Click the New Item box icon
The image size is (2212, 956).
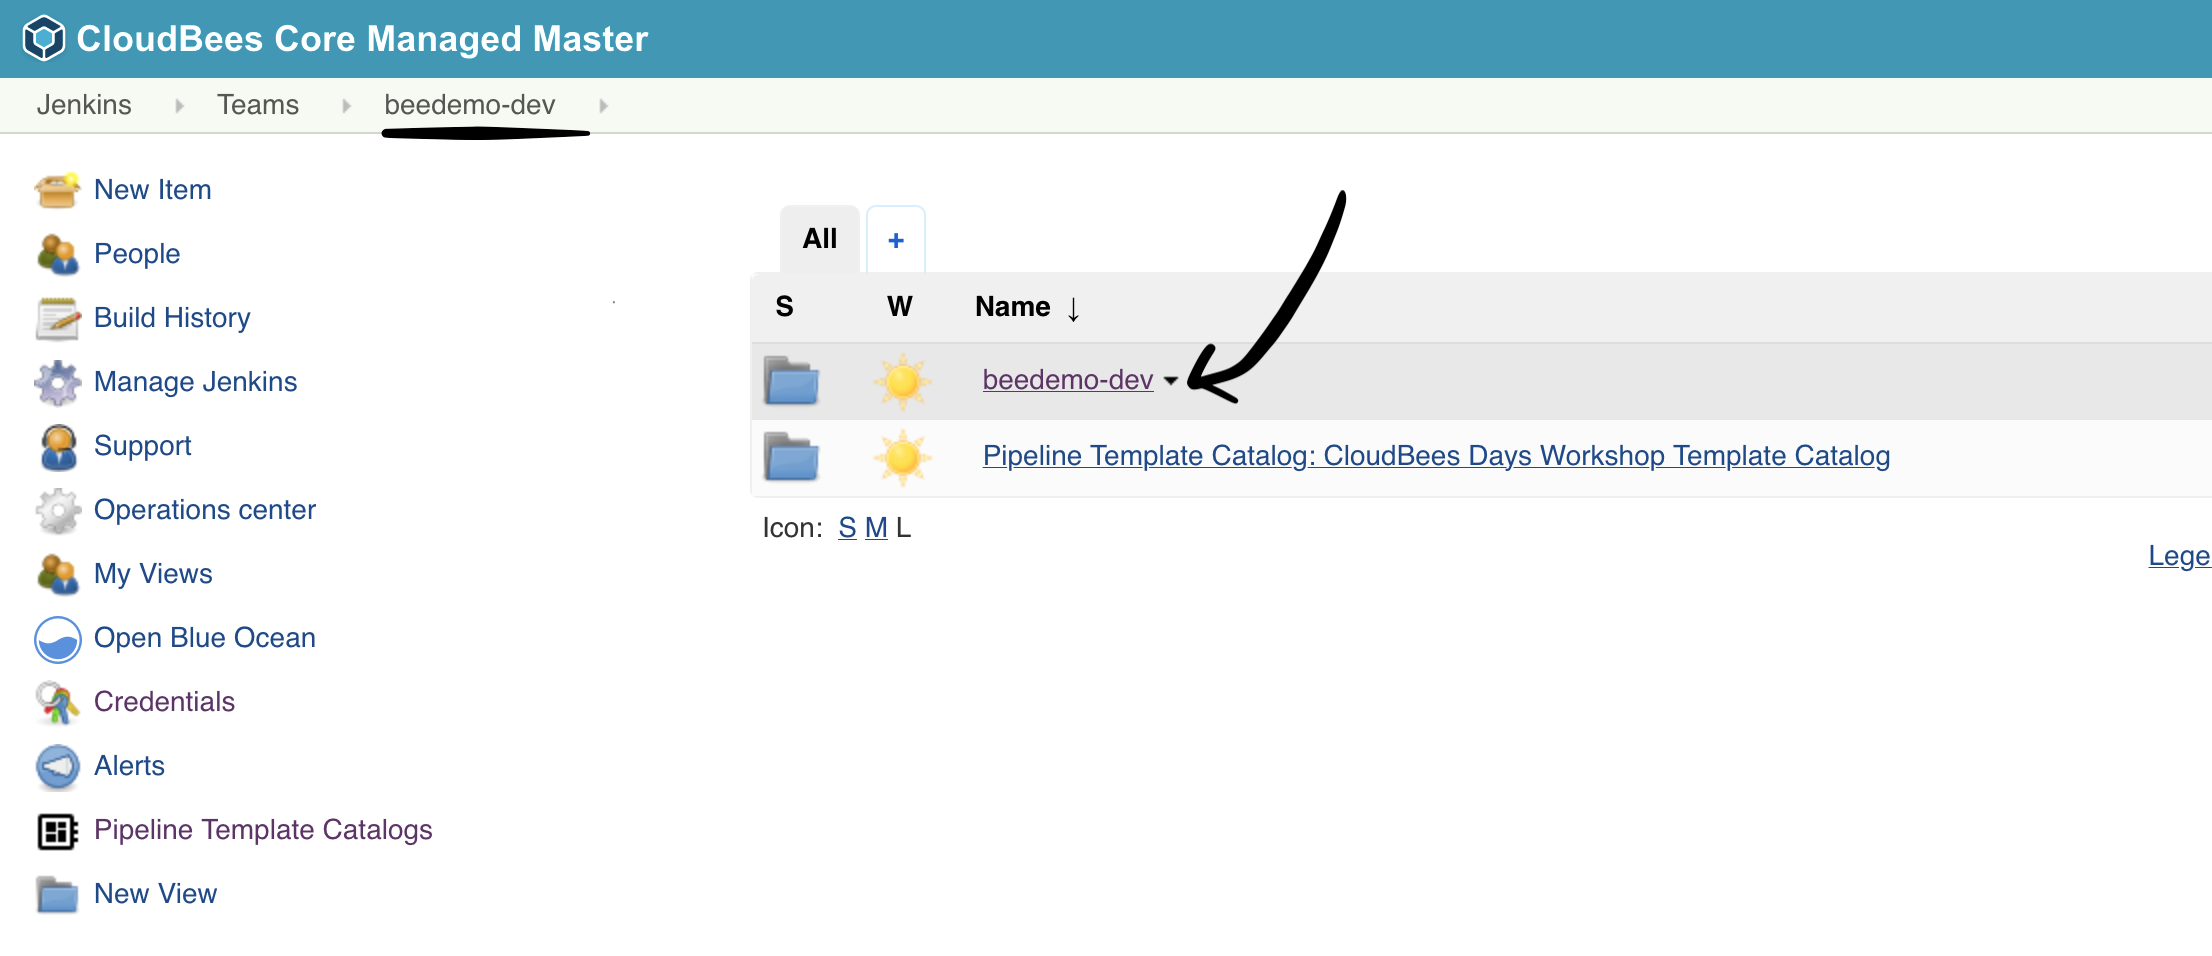(x=57, y=190)
